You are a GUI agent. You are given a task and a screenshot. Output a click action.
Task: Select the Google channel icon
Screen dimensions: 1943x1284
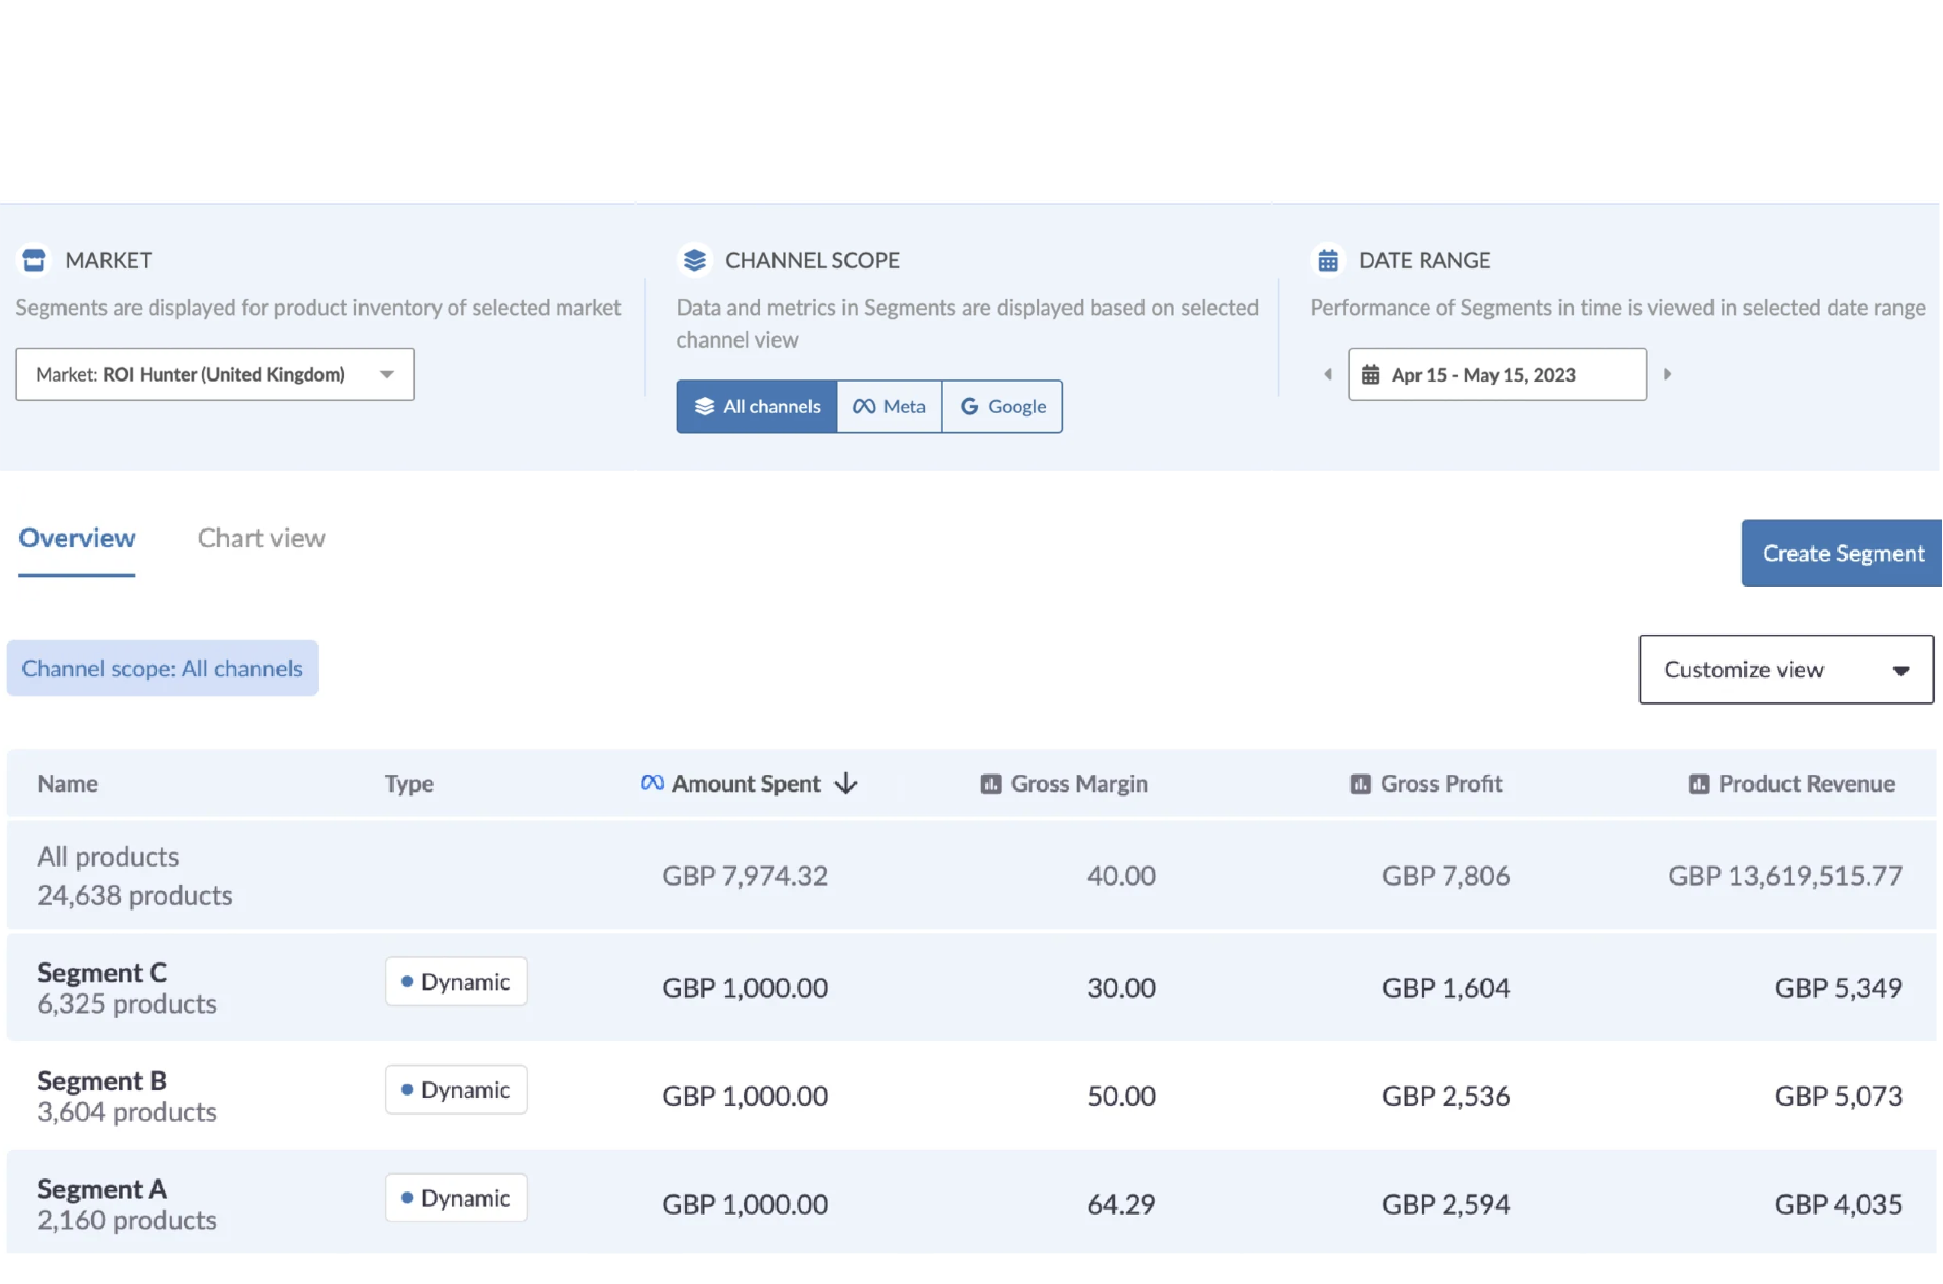click(x=968, y=406)
